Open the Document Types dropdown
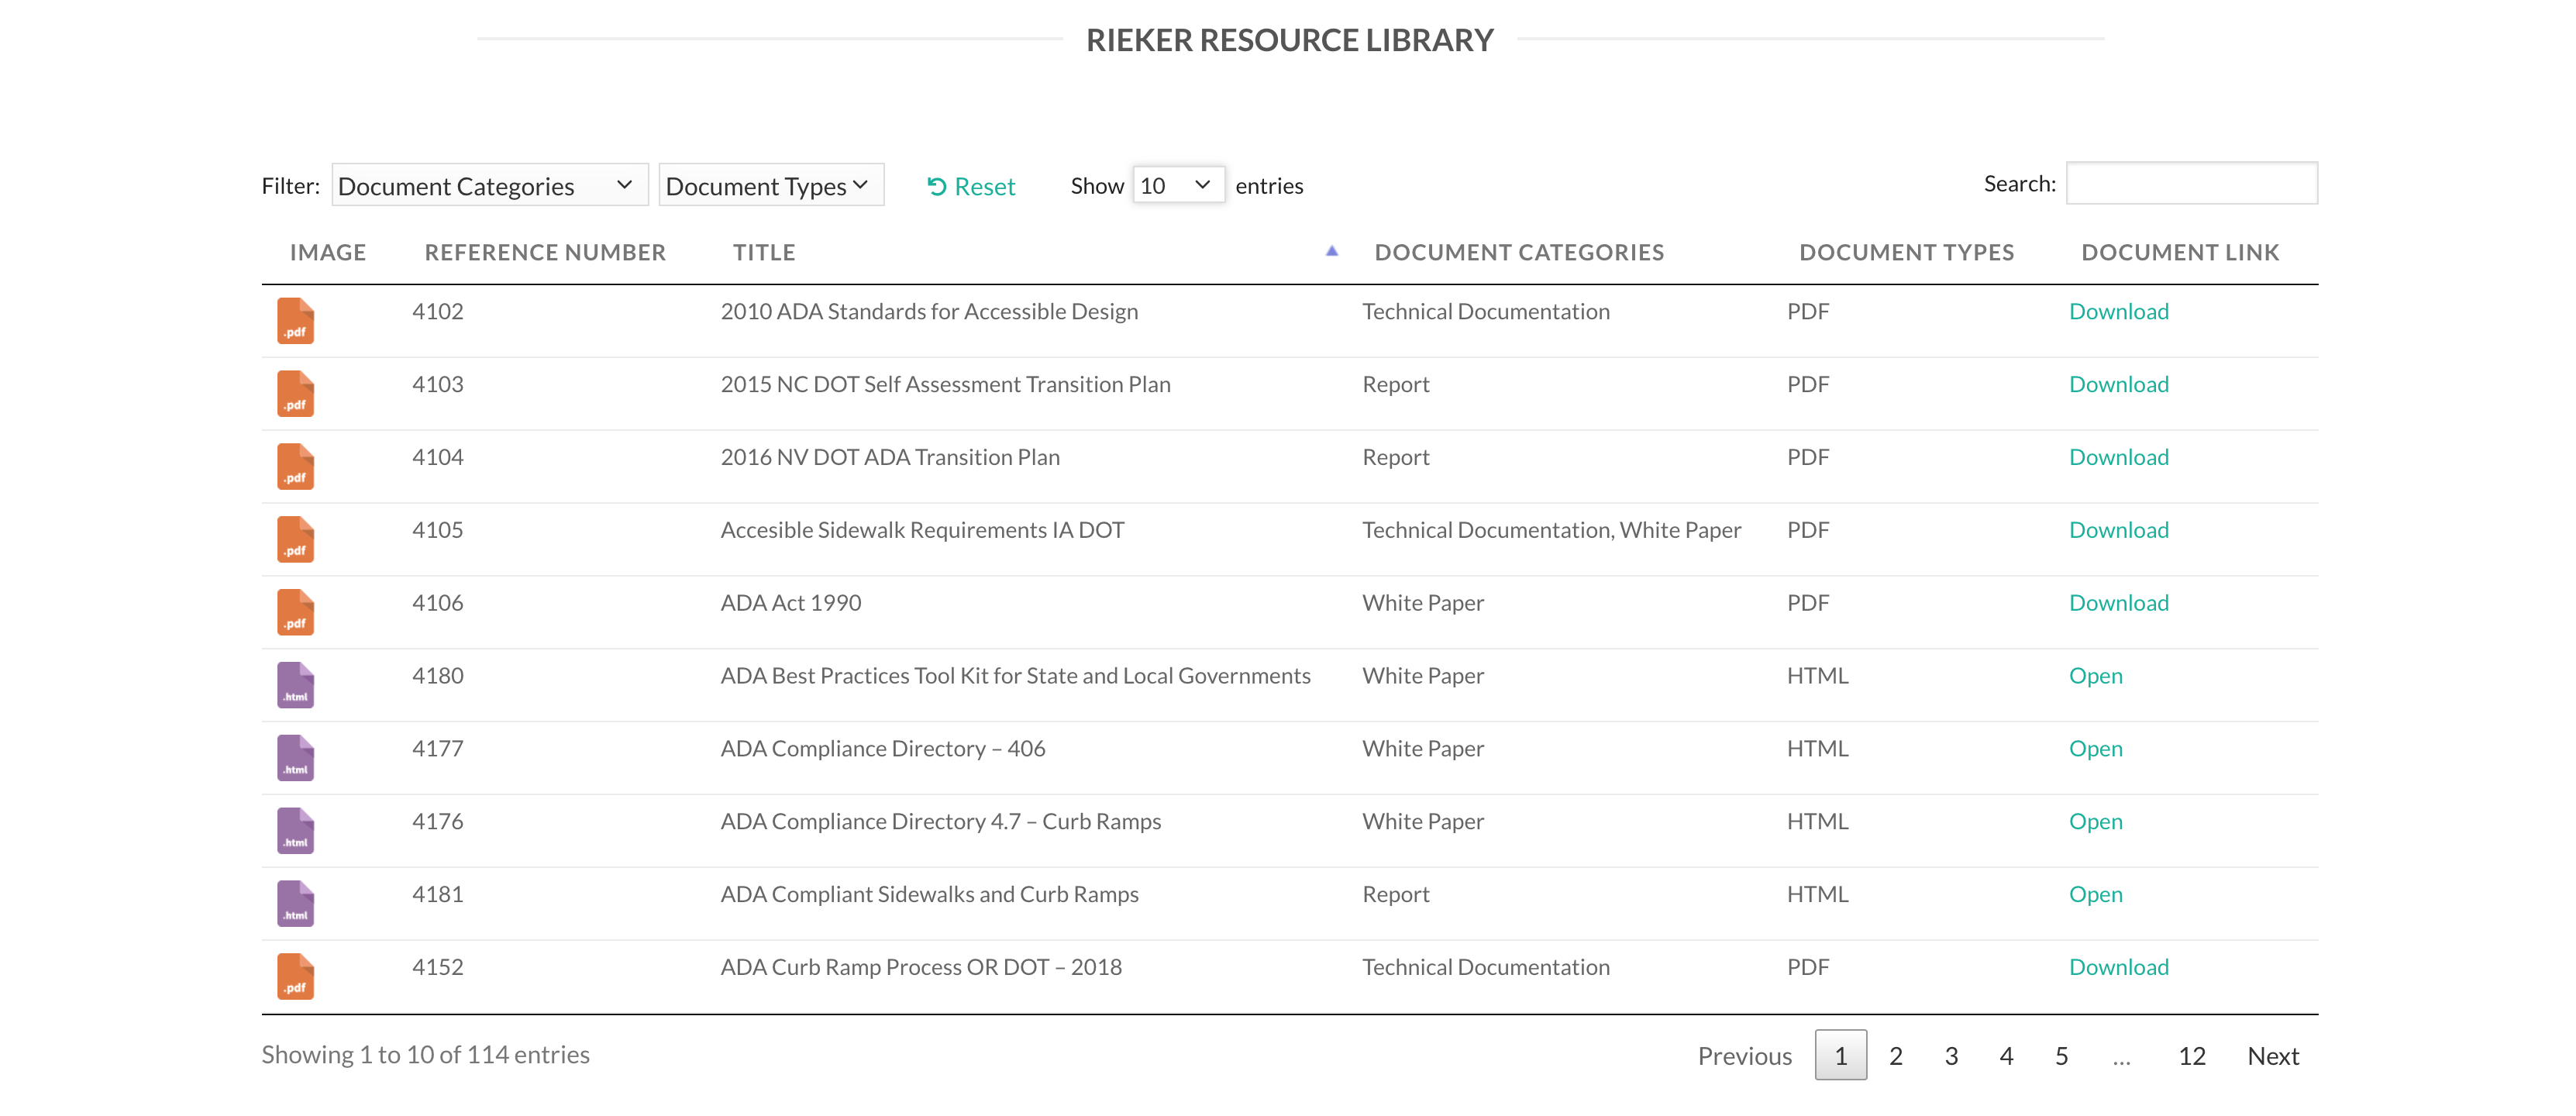The height and width of the screenshot is (1116, 2576). point(770,185)
